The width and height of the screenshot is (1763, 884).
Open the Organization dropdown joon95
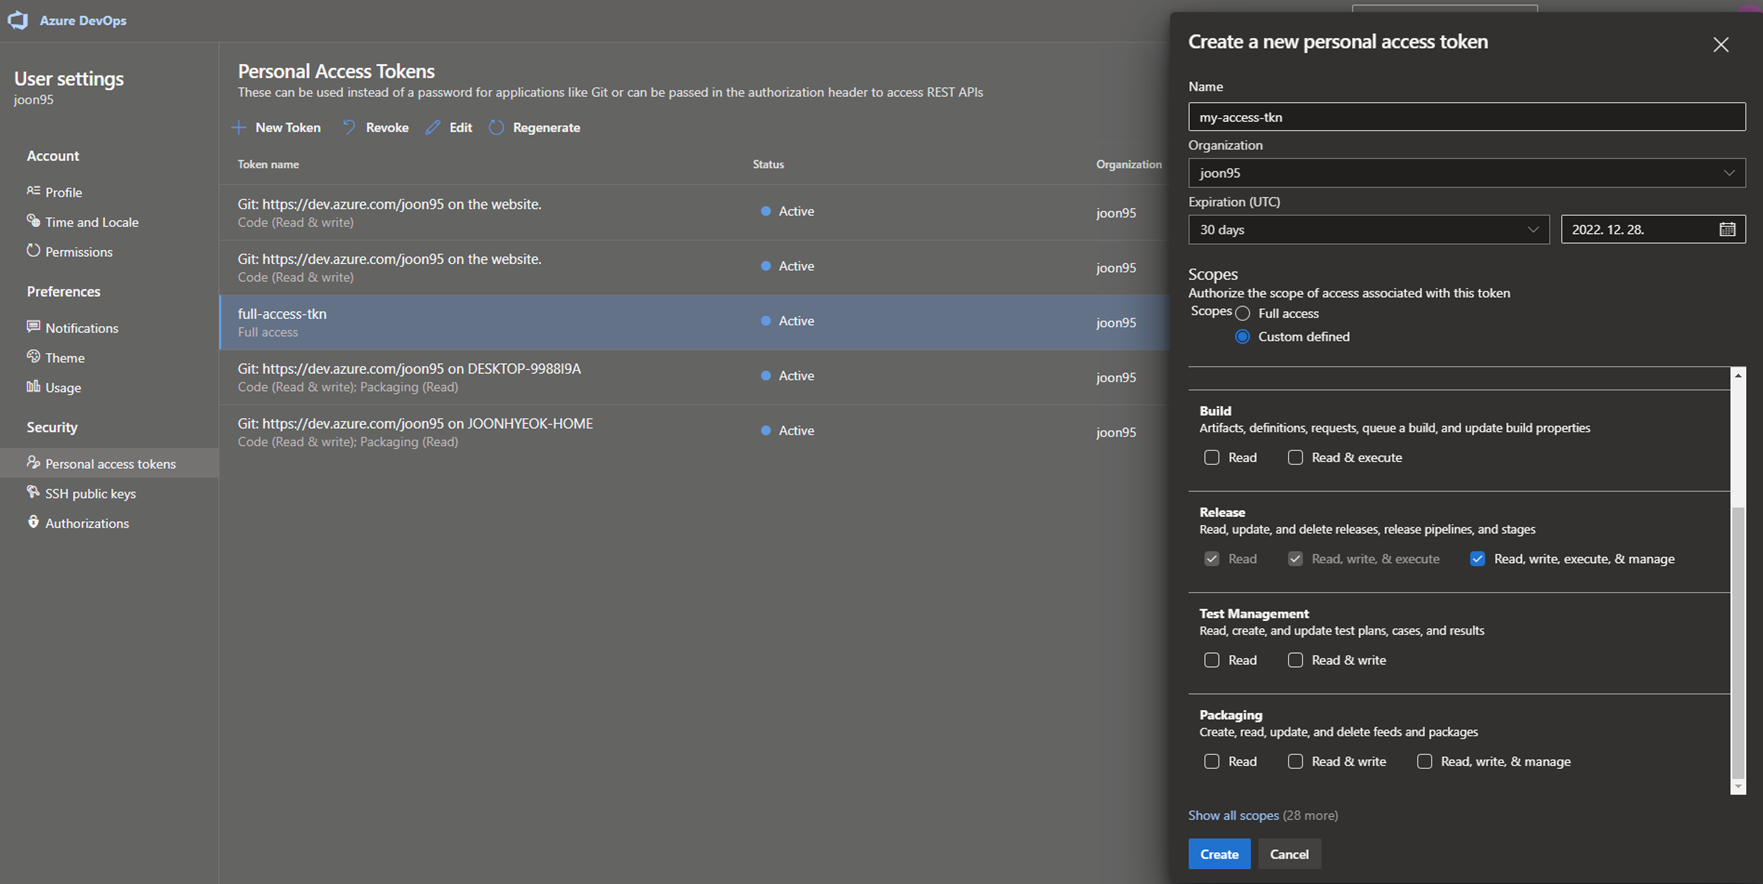pyautogui.click(x=1466, y=173)
